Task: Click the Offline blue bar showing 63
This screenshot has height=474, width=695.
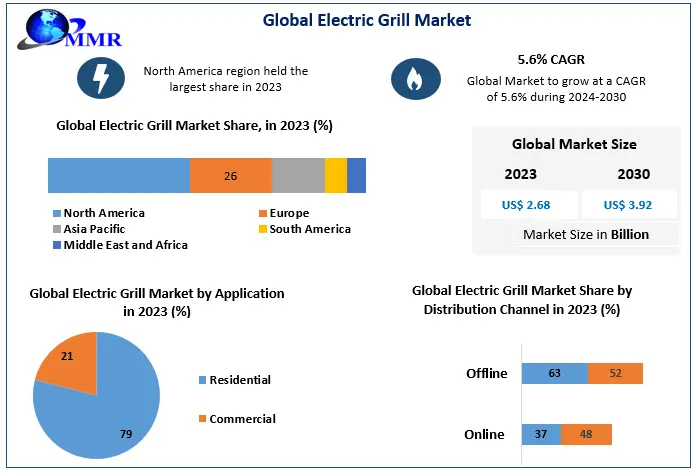Action: 555,374
